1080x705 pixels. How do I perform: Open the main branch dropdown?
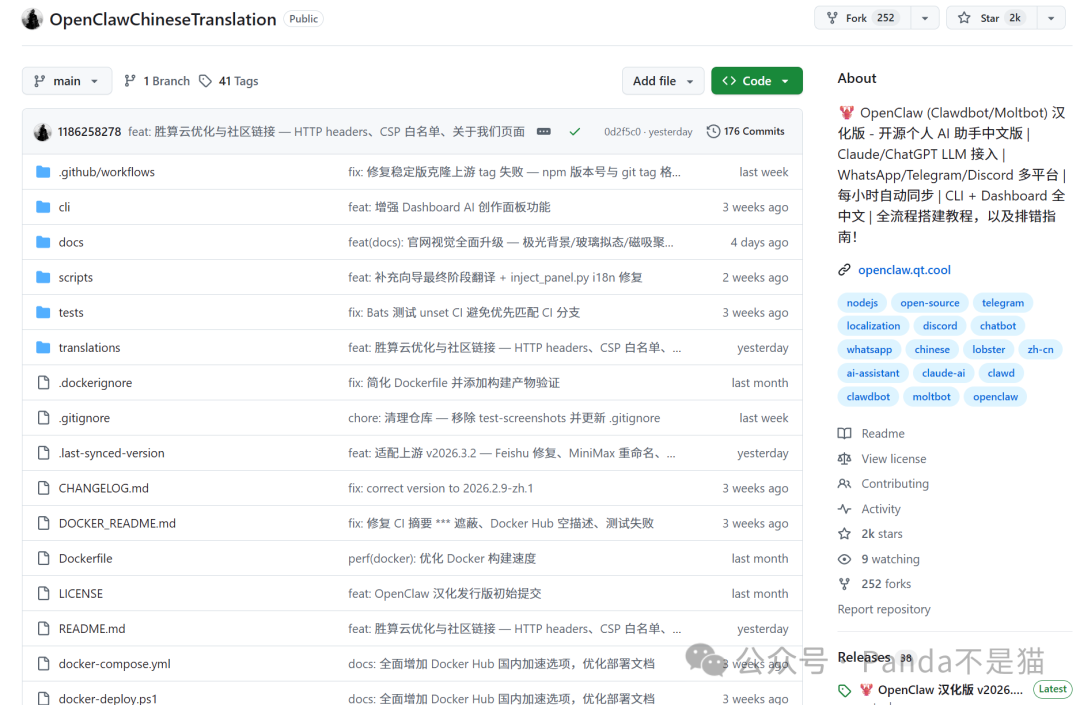pos(66,81)
